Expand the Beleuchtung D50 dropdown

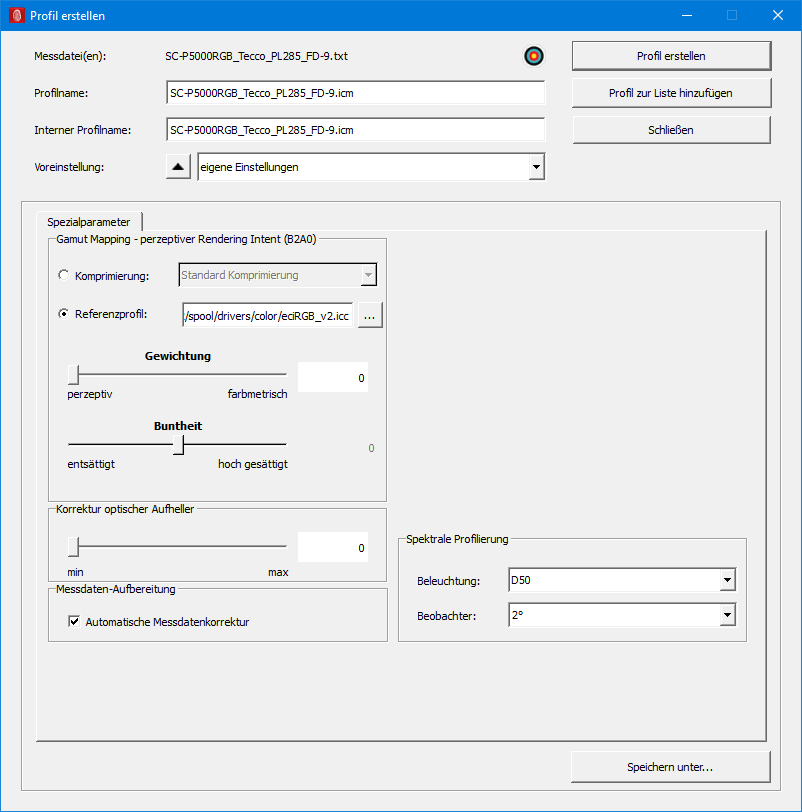(x=727, y=580)
